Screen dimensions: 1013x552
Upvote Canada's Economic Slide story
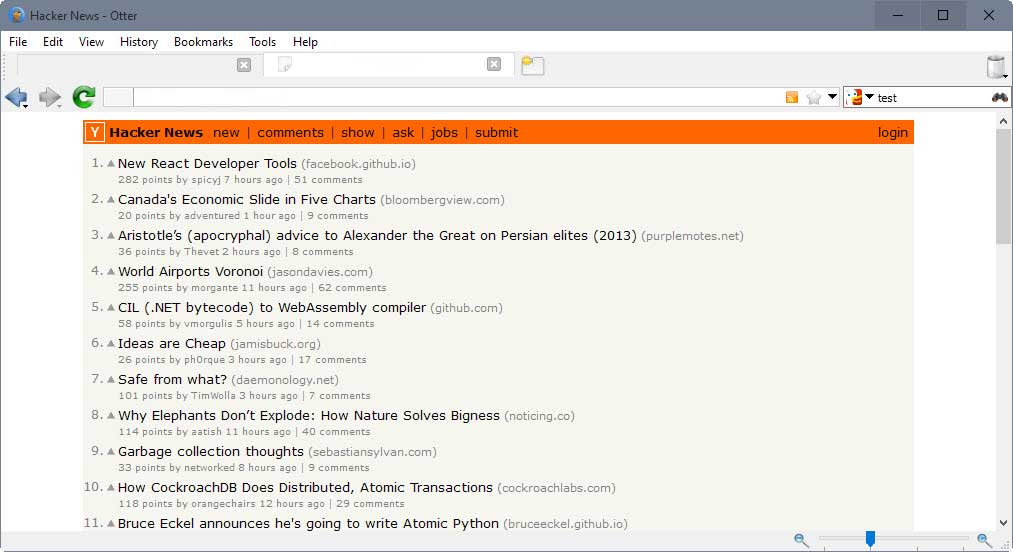110,200
